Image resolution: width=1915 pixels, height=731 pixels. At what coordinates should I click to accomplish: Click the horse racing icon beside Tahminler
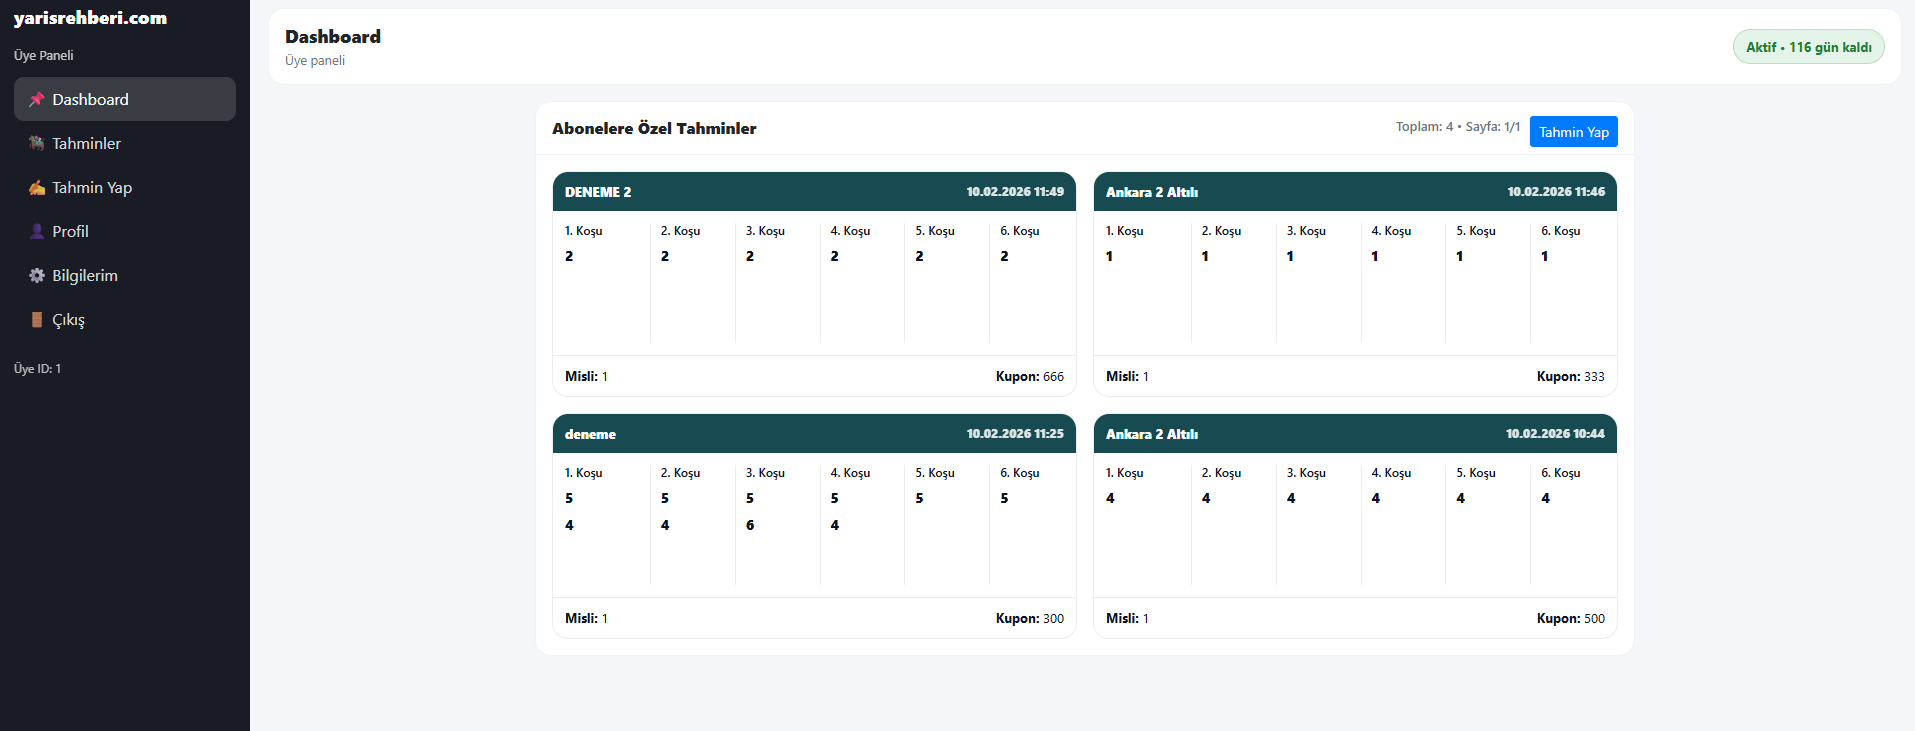[37, 144]
